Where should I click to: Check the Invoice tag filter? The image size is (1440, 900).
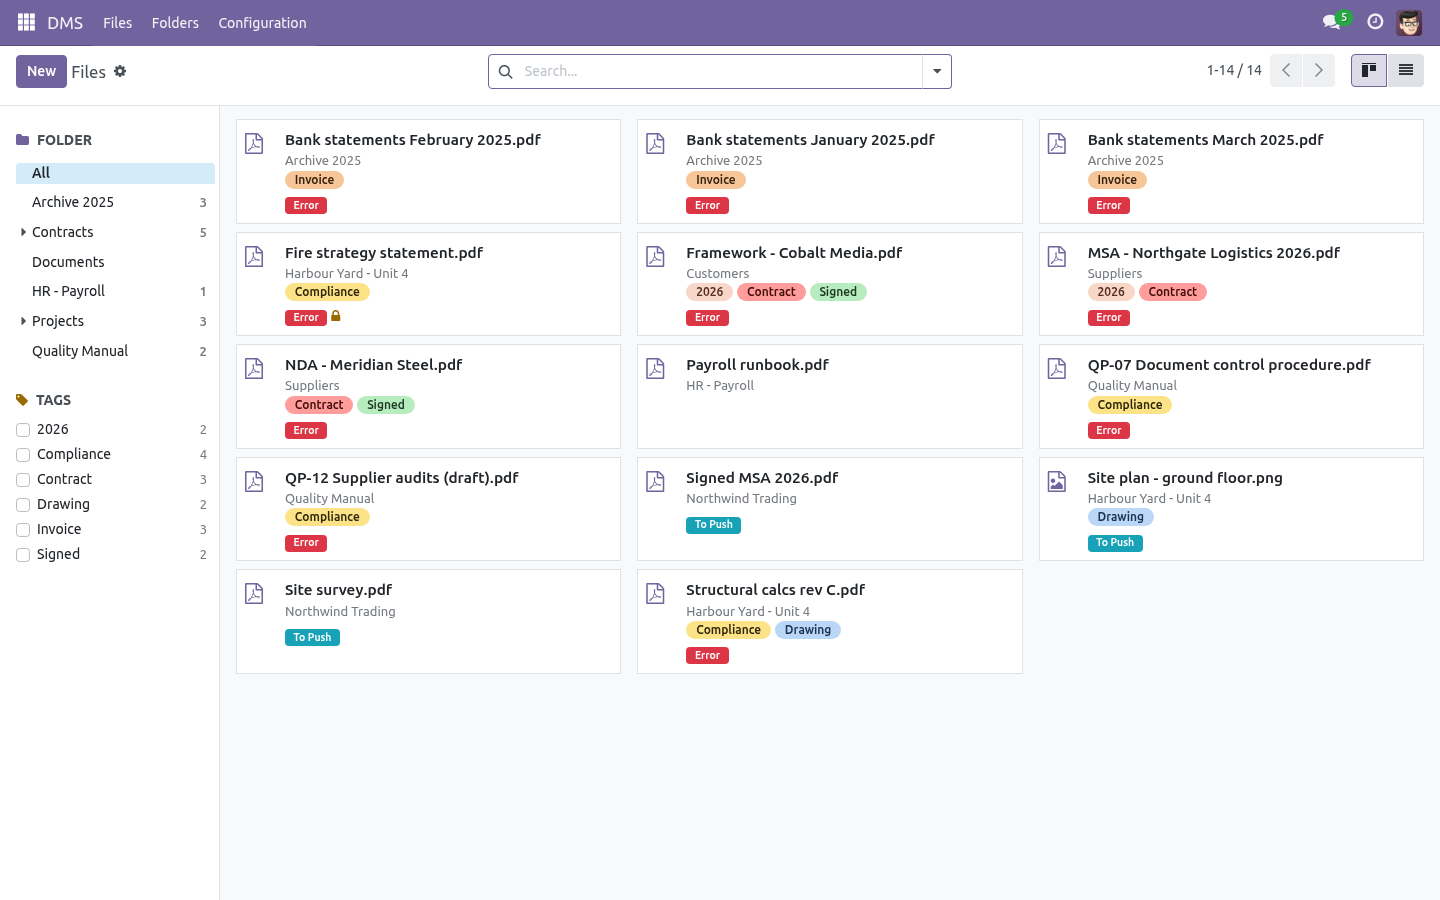coord(23,530)
